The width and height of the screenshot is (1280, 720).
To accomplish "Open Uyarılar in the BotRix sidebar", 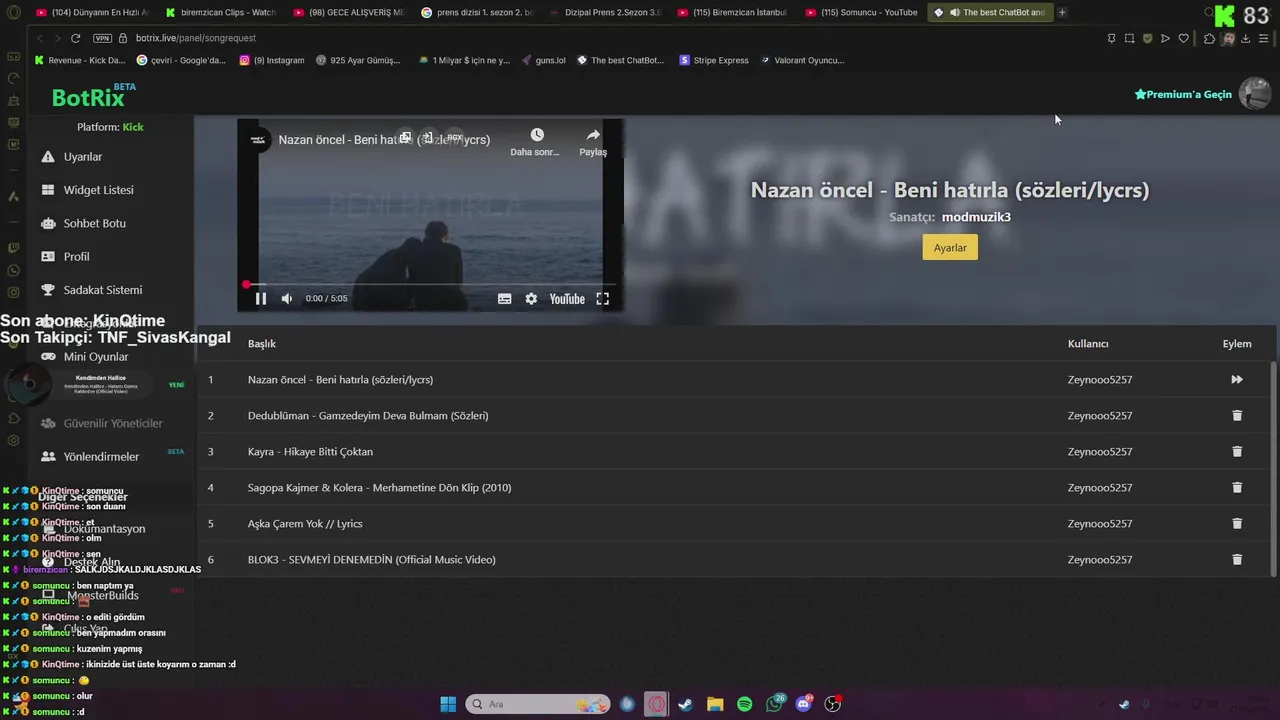I will [x=82, y=156].
